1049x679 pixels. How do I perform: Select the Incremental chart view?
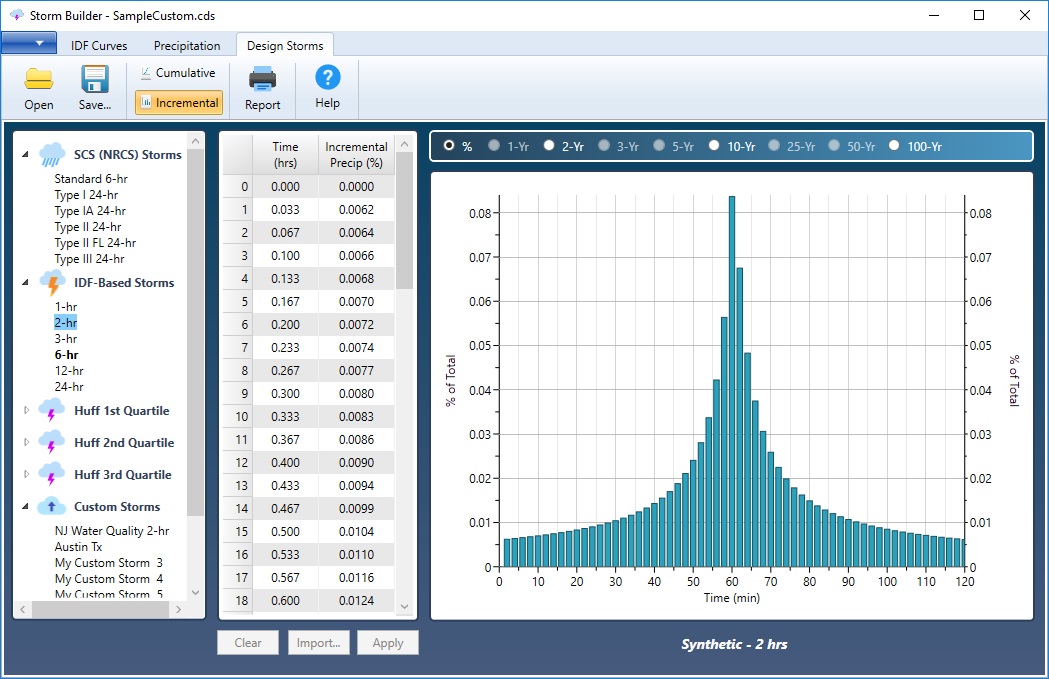click(x=178, y=102)
